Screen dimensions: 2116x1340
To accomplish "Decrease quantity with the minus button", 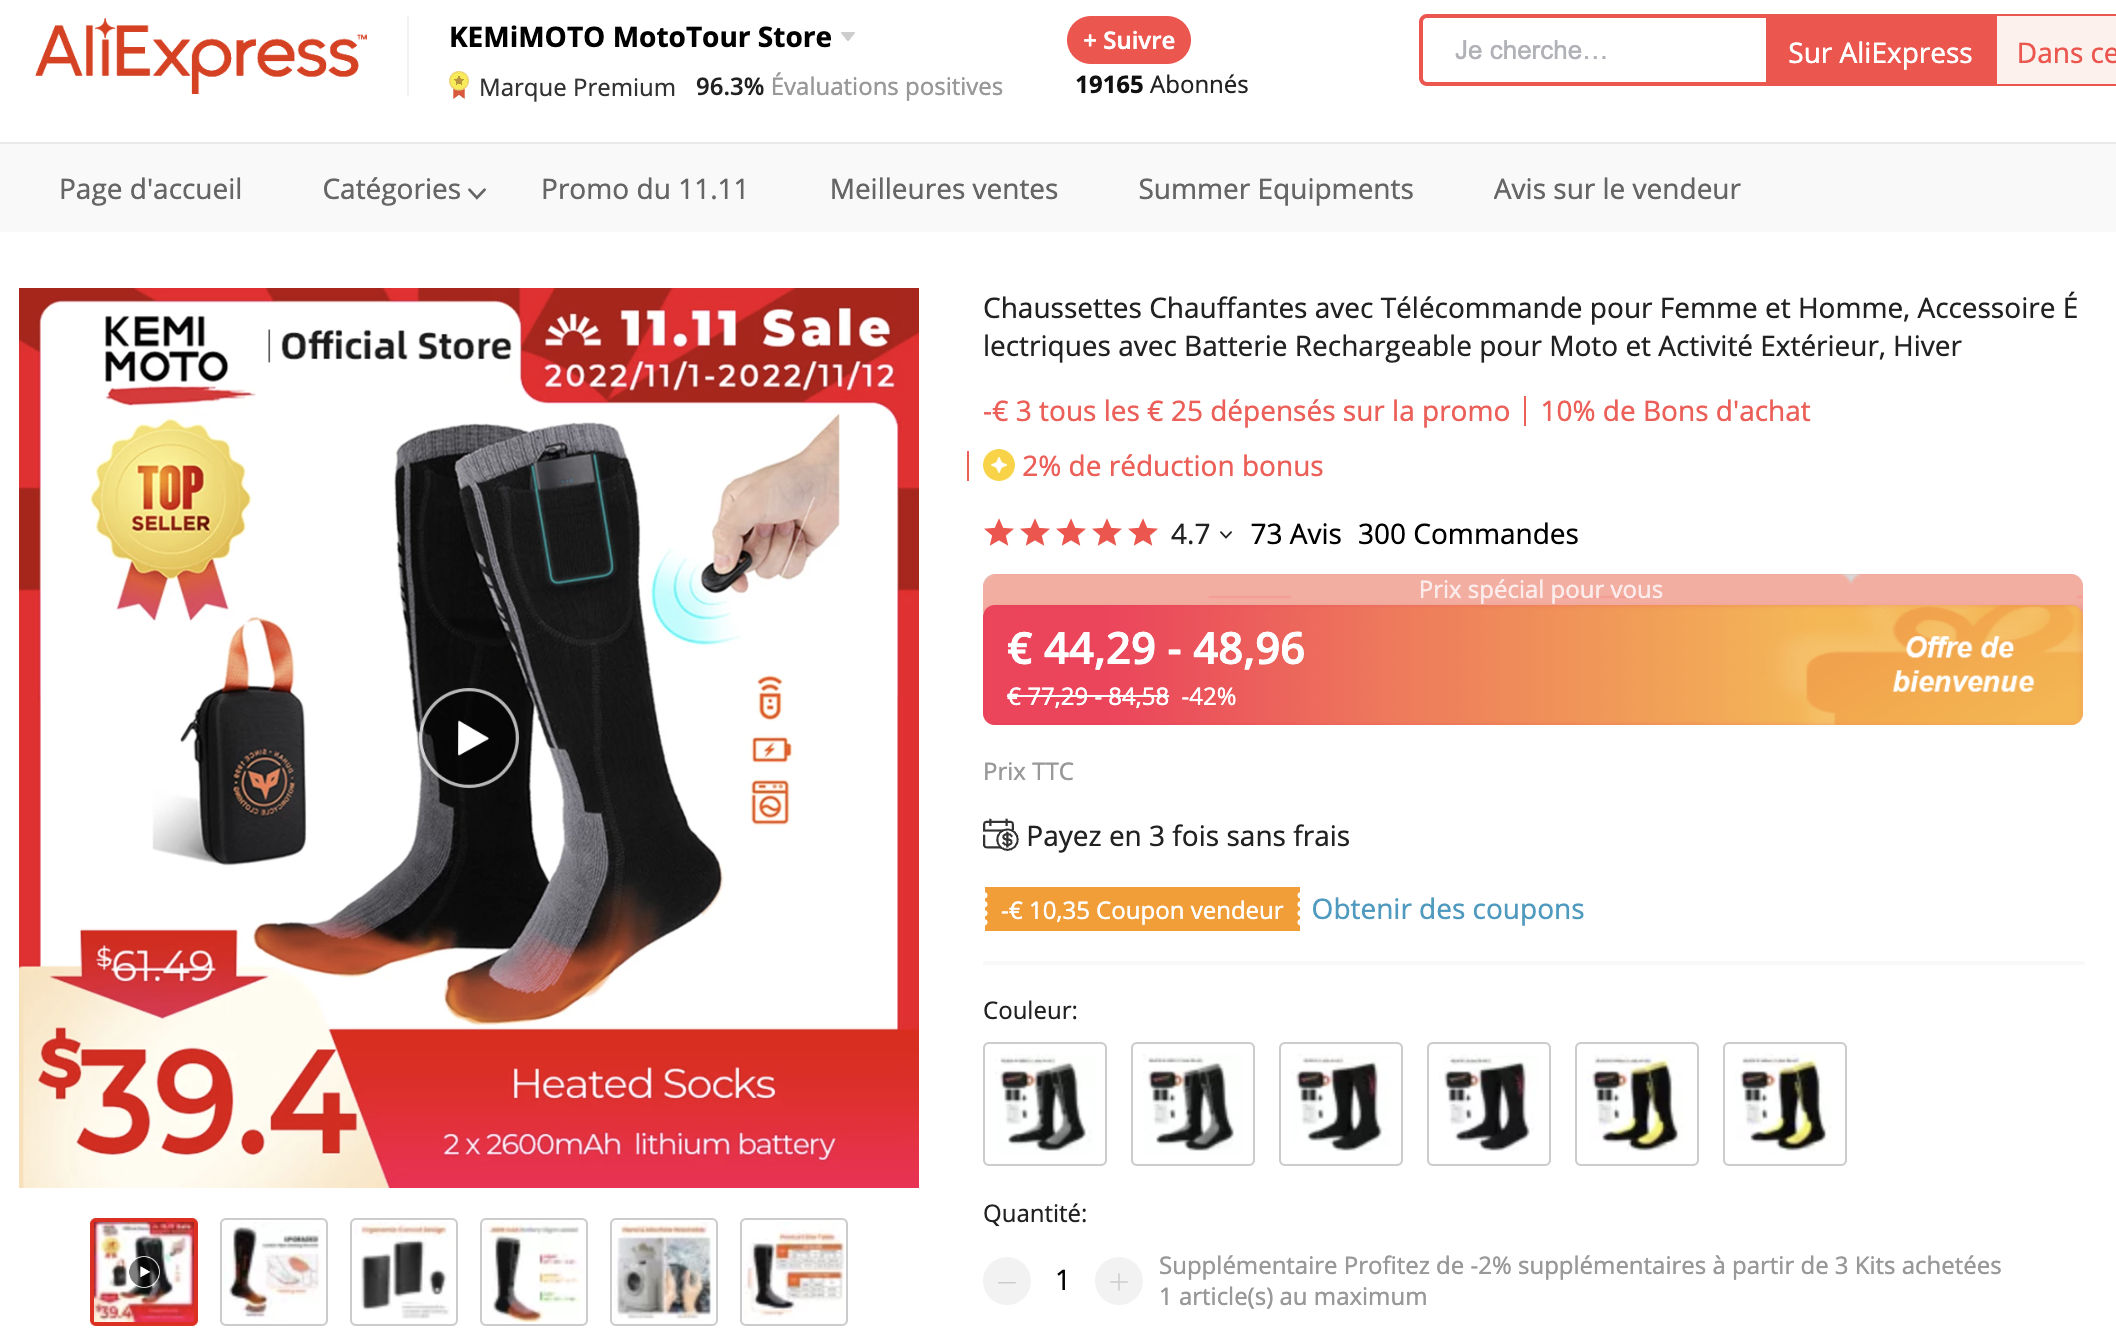I will point(1007,1280).
